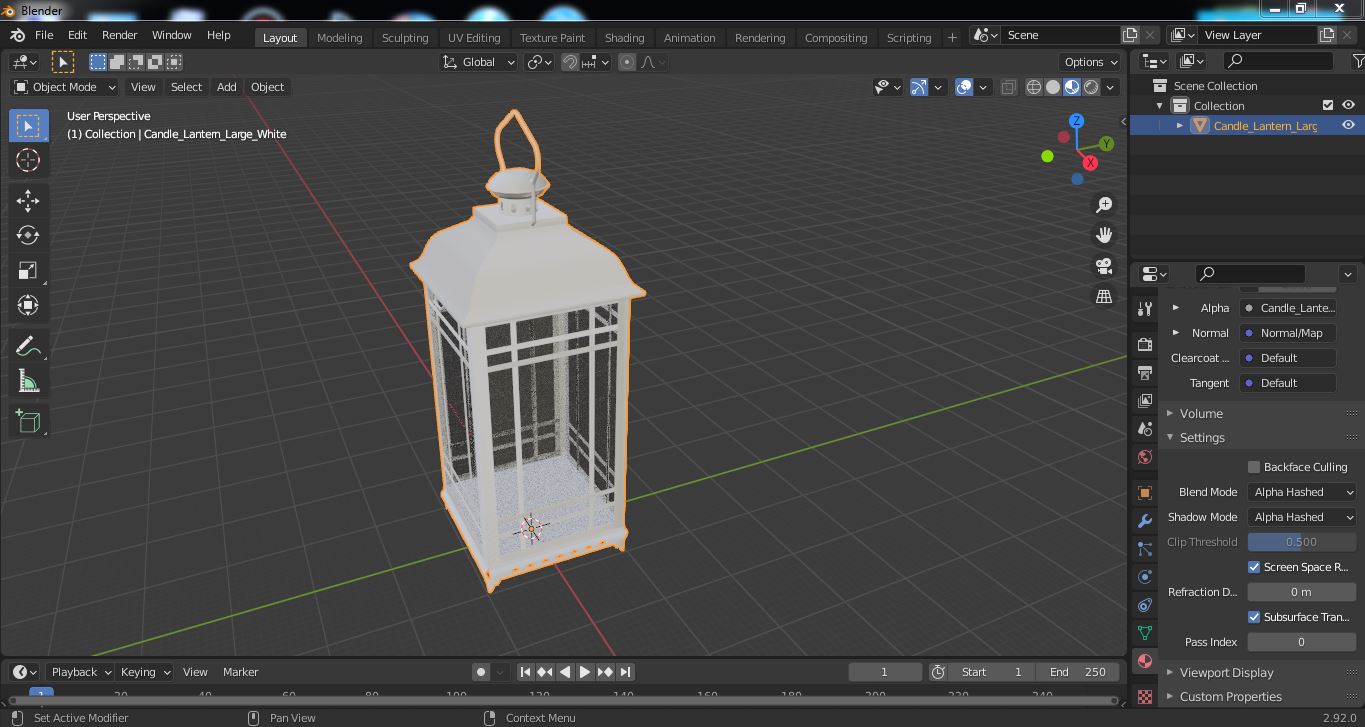
Task: Switch perspective/orthographic with grid icon
Action: [1104, 296]
